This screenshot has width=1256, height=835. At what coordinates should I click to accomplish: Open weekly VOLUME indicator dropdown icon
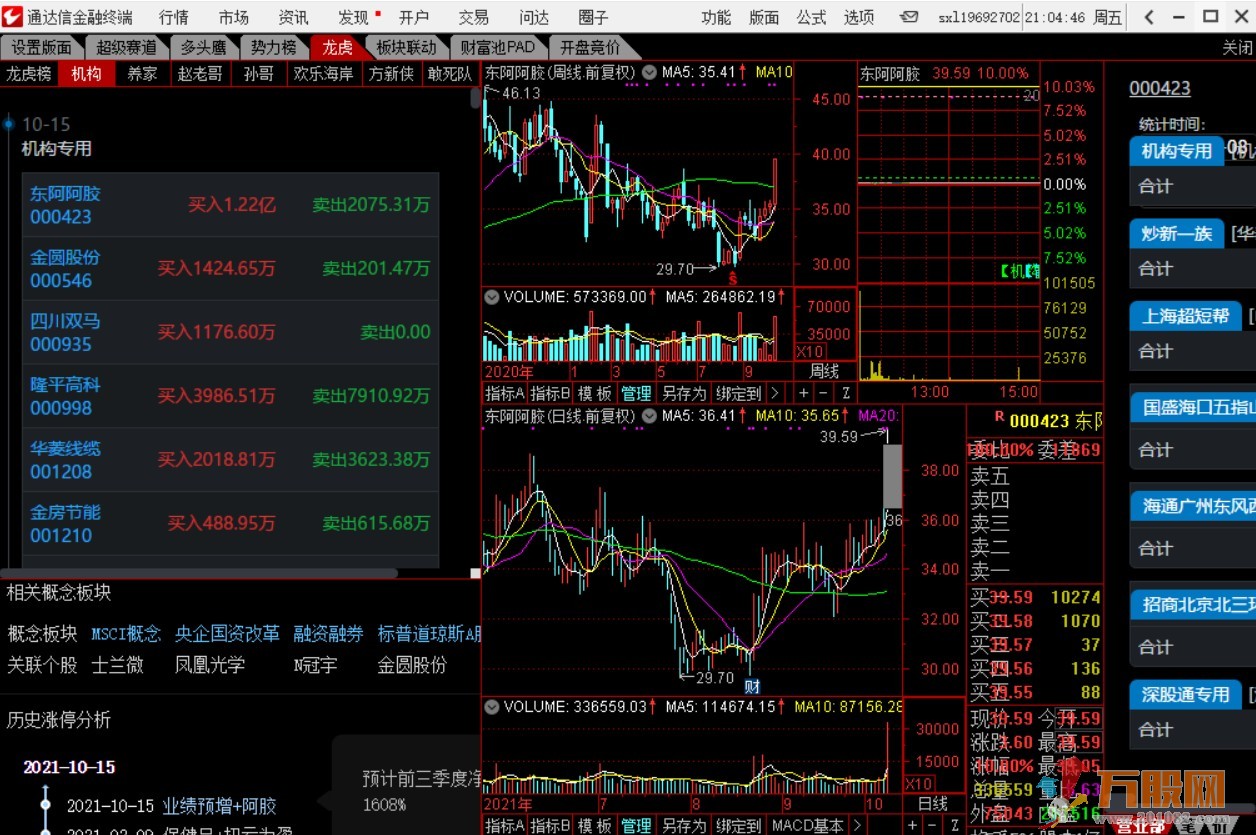492,297
